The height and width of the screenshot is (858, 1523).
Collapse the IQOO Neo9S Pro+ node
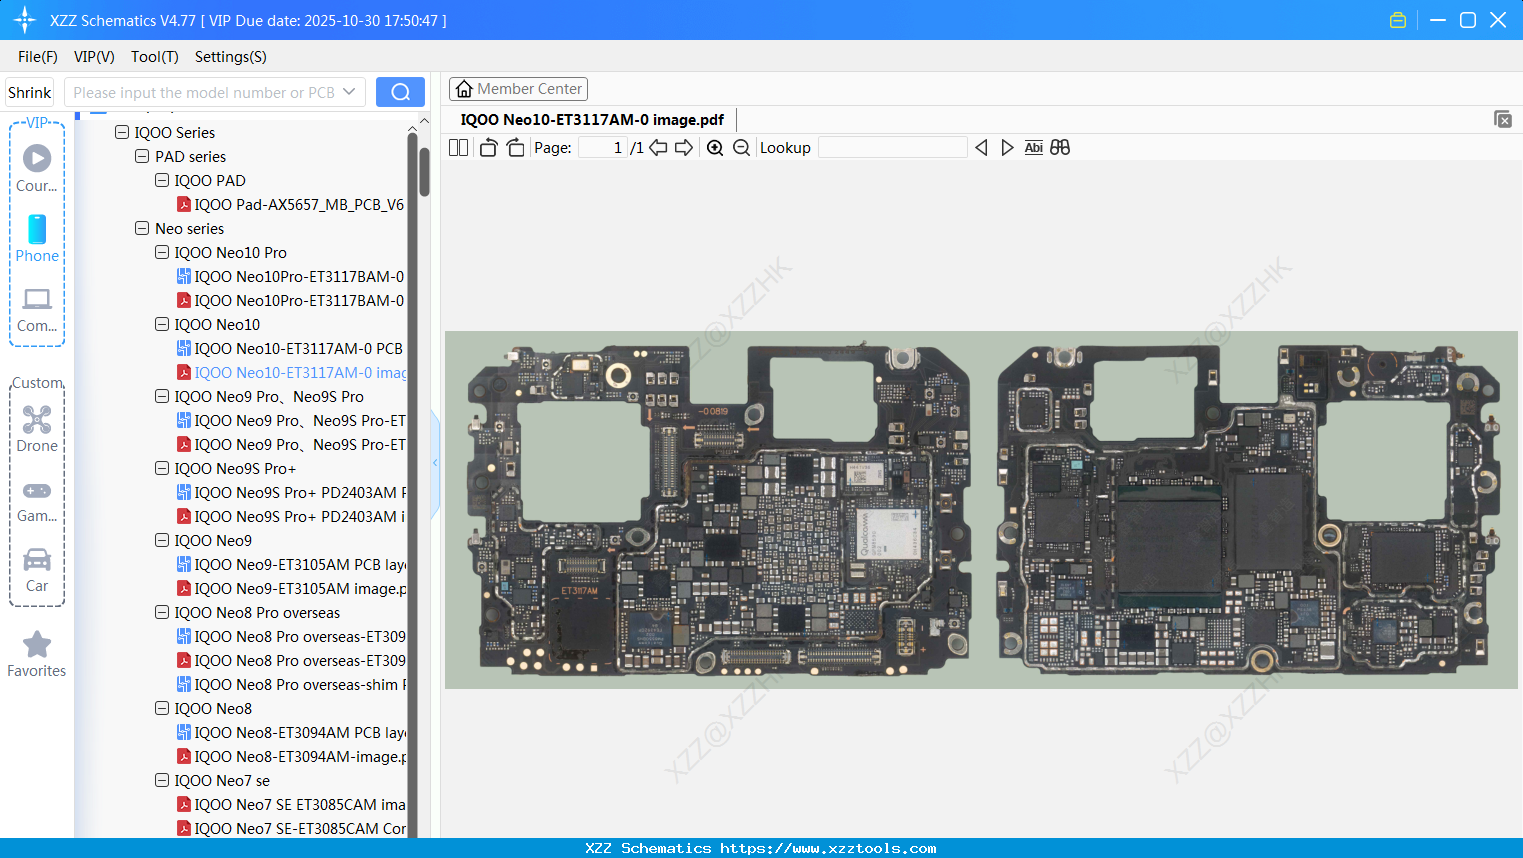coord(162,468)
